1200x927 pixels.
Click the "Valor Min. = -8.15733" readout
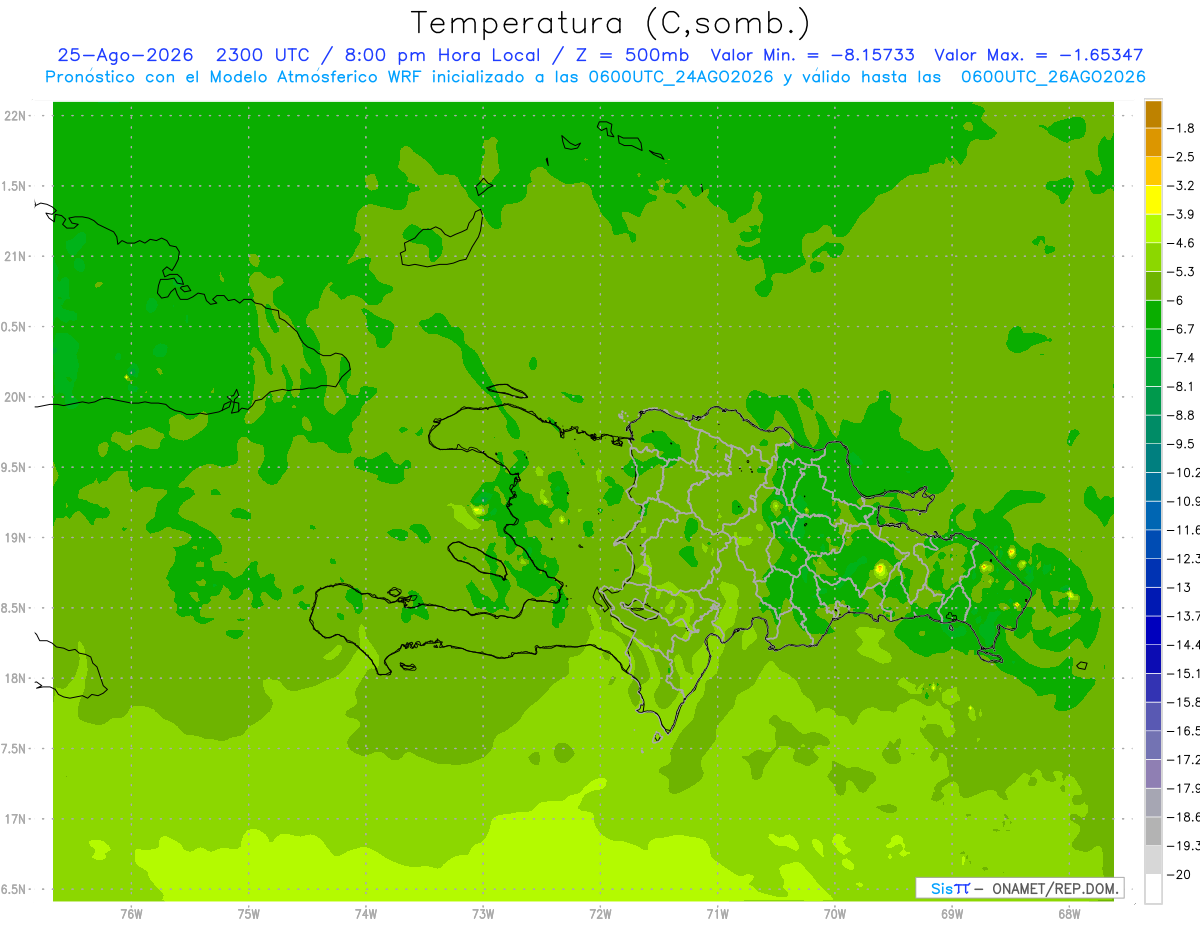[812, 56]
